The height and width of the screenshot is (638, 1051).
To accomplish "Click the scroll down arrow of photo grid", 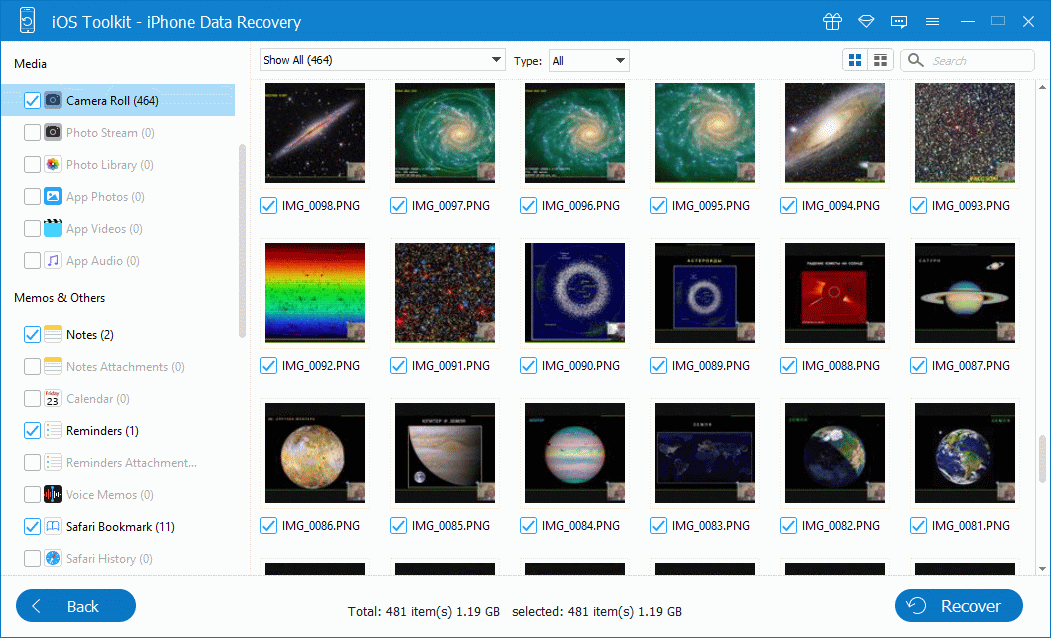I will coord(1042,569).
